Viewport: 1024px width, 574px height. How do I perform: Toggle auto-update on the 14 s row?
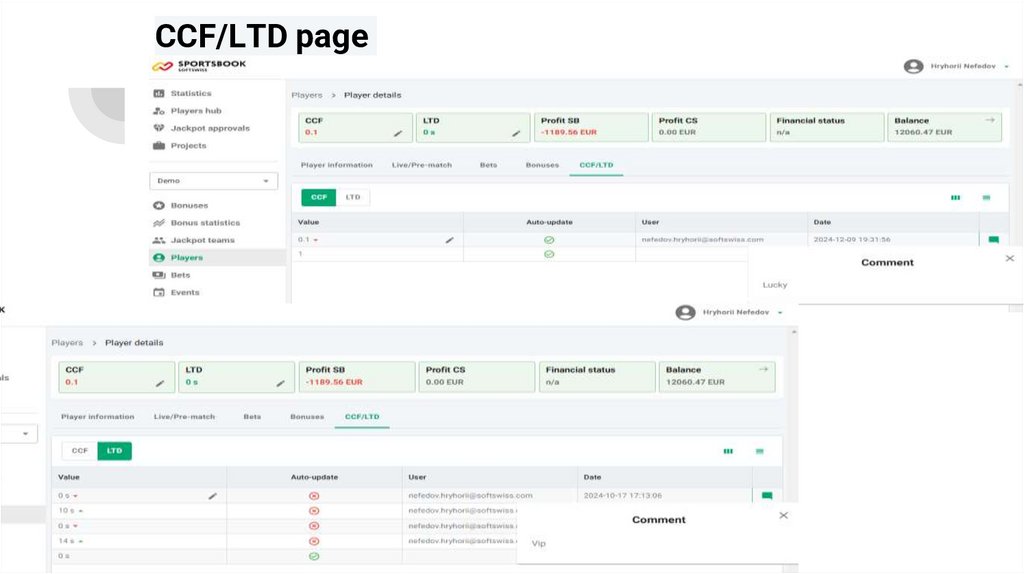(314, 541)
